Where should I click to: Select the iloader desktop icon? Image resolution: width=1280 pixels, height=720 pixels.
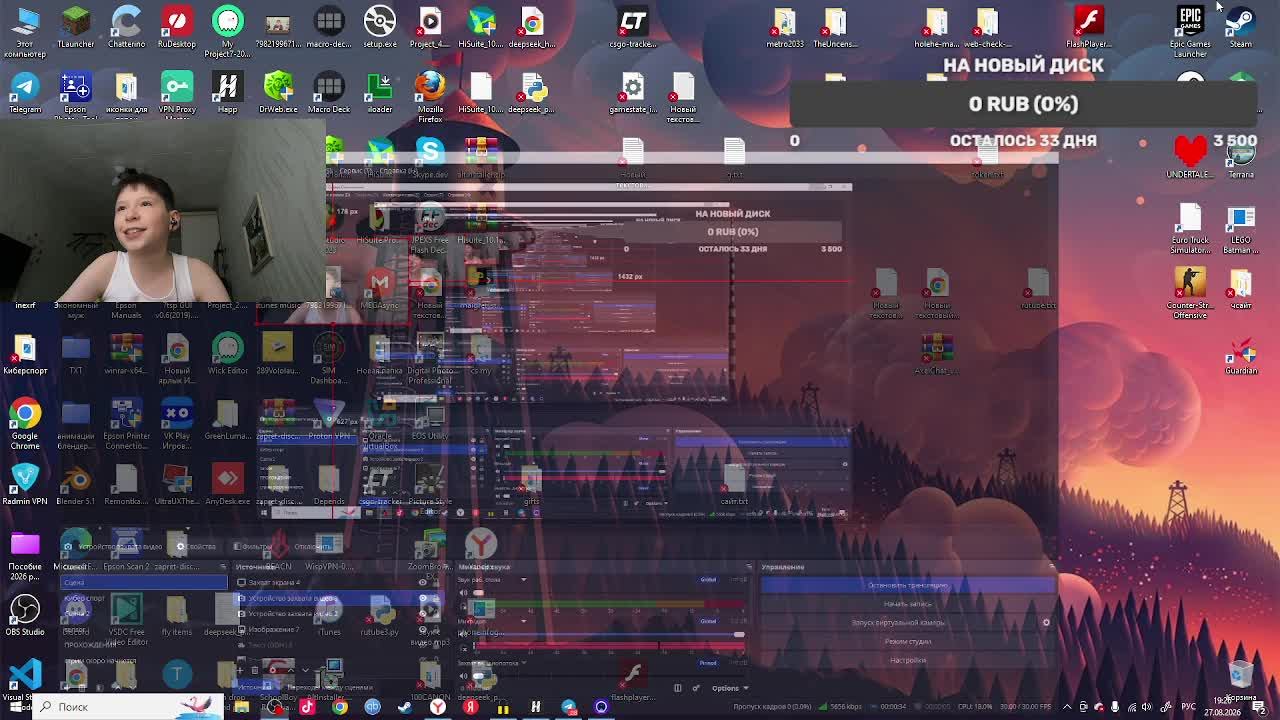coord(379,92)
